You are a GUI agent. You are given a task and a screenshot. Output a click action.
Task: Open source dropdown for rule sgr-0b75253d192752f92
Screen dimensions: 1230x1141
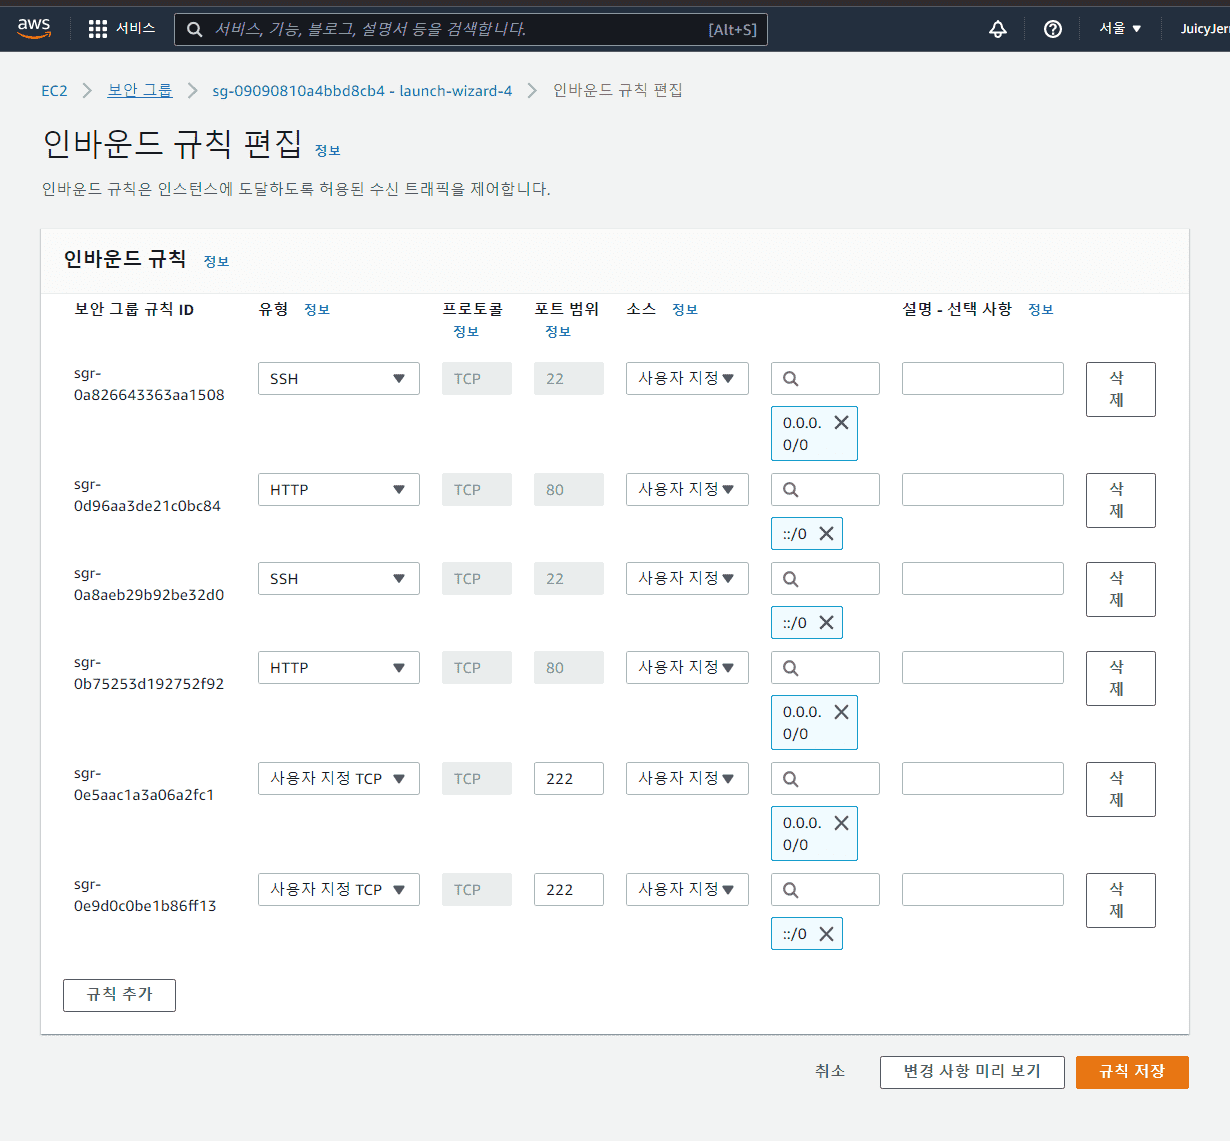click(687, 668)
